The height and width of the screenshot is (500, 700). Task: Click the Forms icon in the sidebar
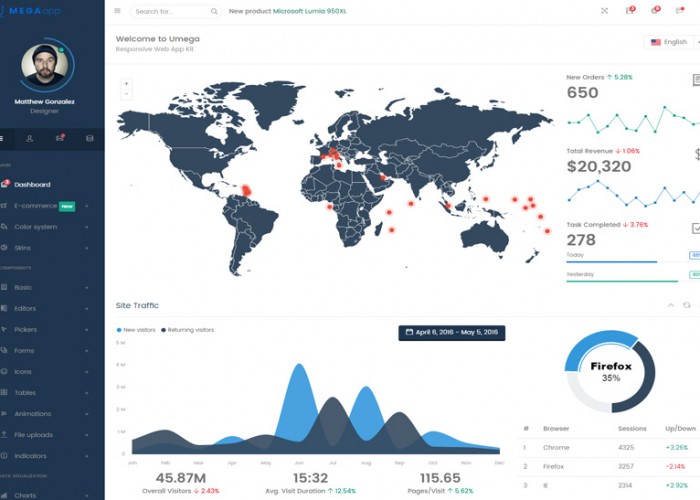4,350
